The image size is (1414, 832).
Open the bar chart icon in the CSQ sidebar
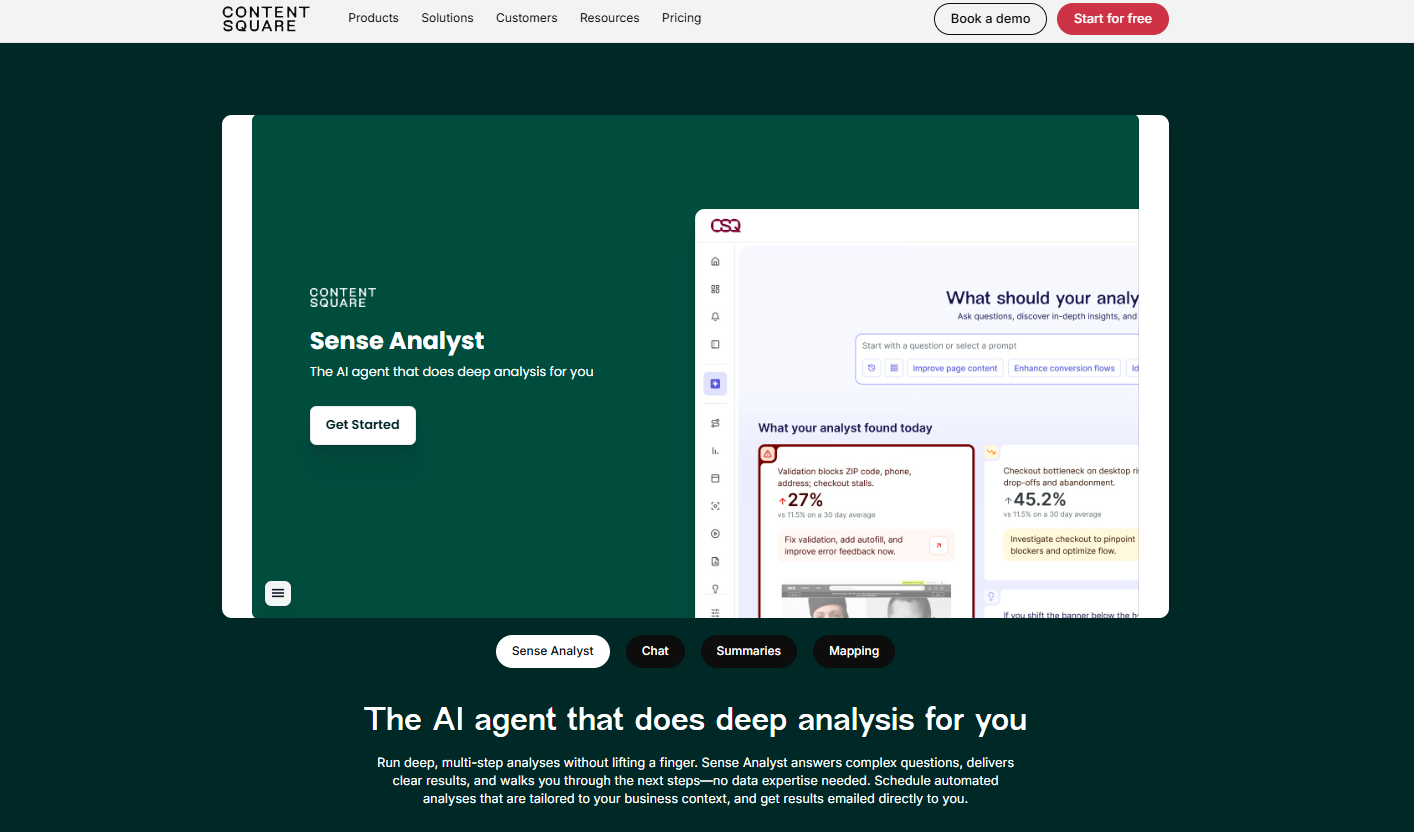[x=715, y=451]
